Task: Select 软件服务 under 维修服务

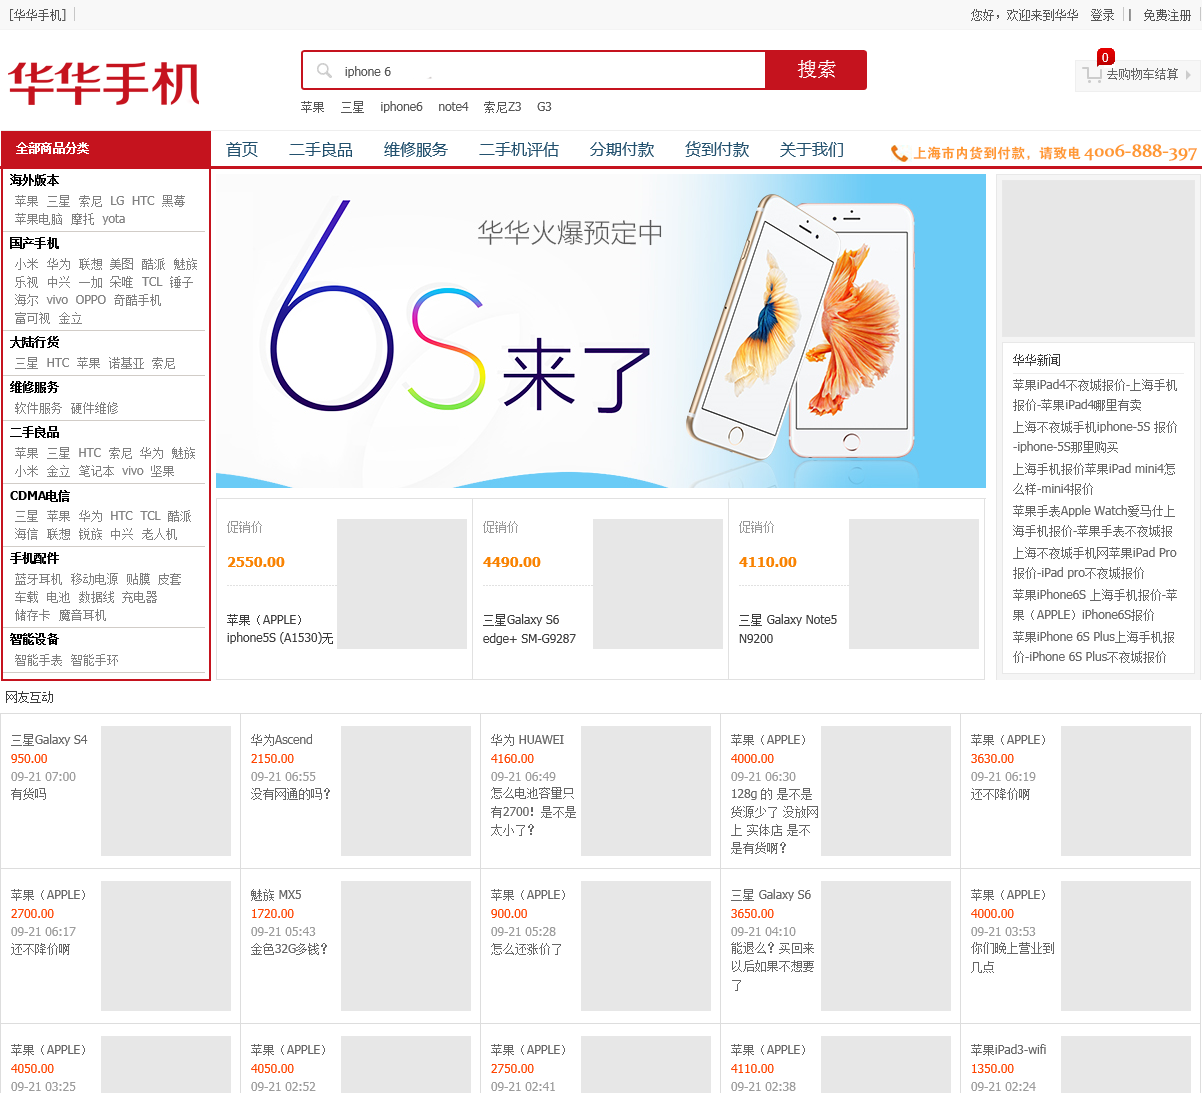Action: 38,408
